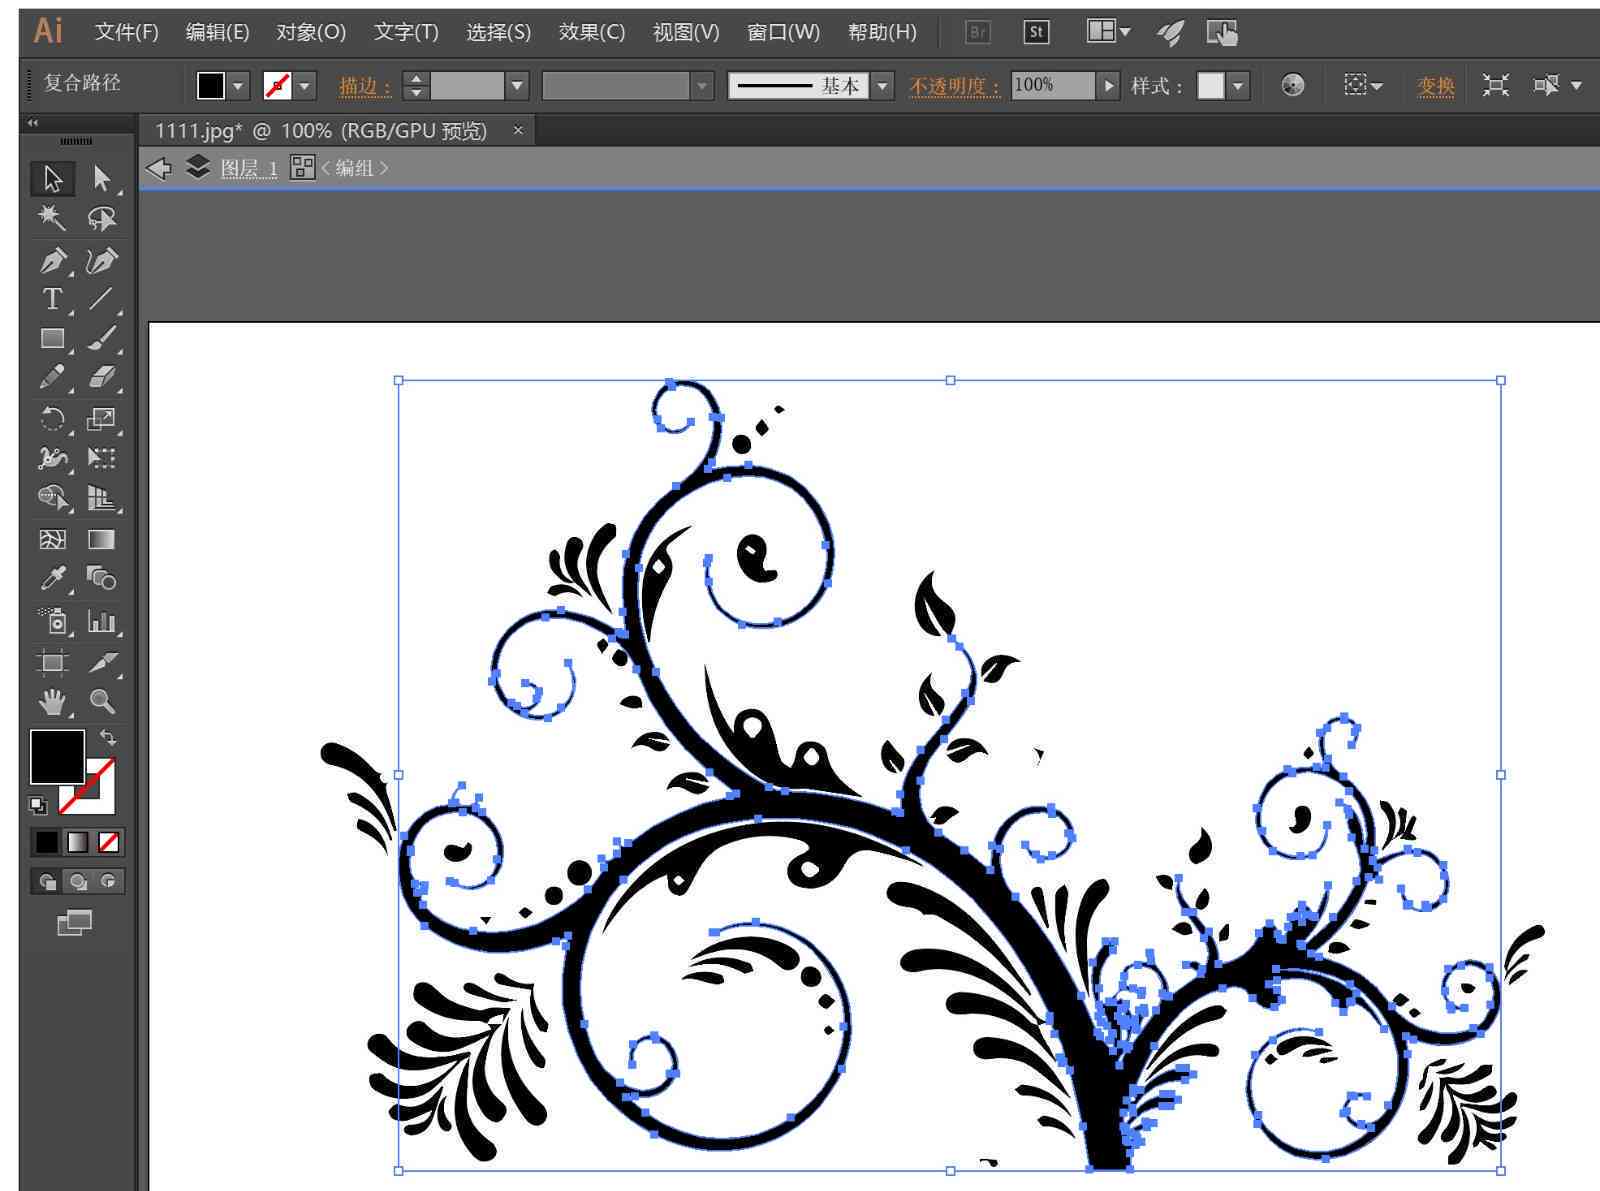Select the Scale tool
This screenshot has height=1191, width=1600.
(x=101, y=418)
